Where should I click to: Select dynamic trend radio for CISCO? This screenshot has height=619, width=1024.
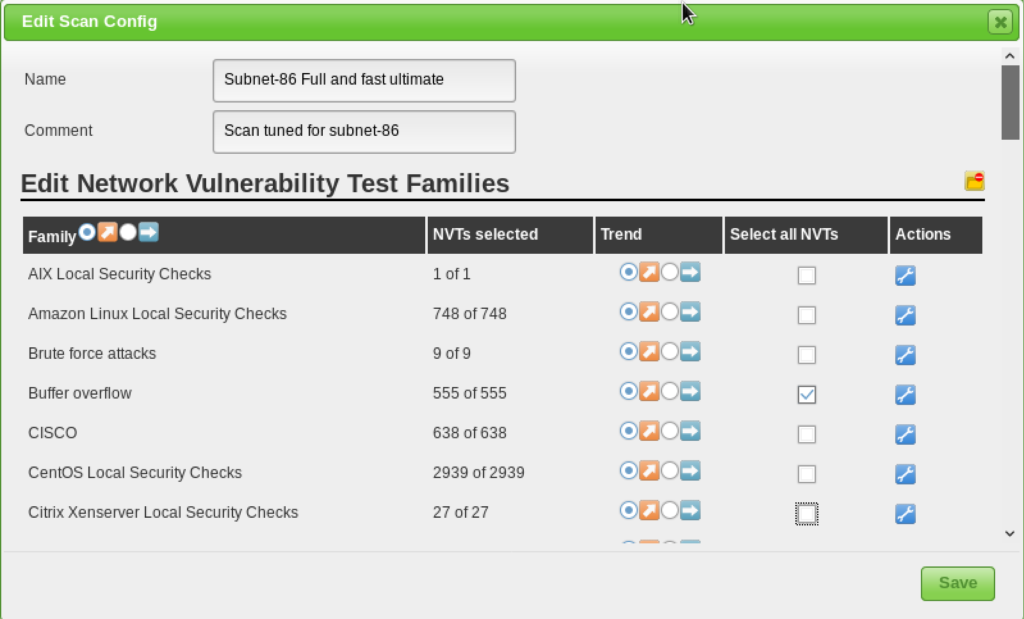click(x=629, y=431)
